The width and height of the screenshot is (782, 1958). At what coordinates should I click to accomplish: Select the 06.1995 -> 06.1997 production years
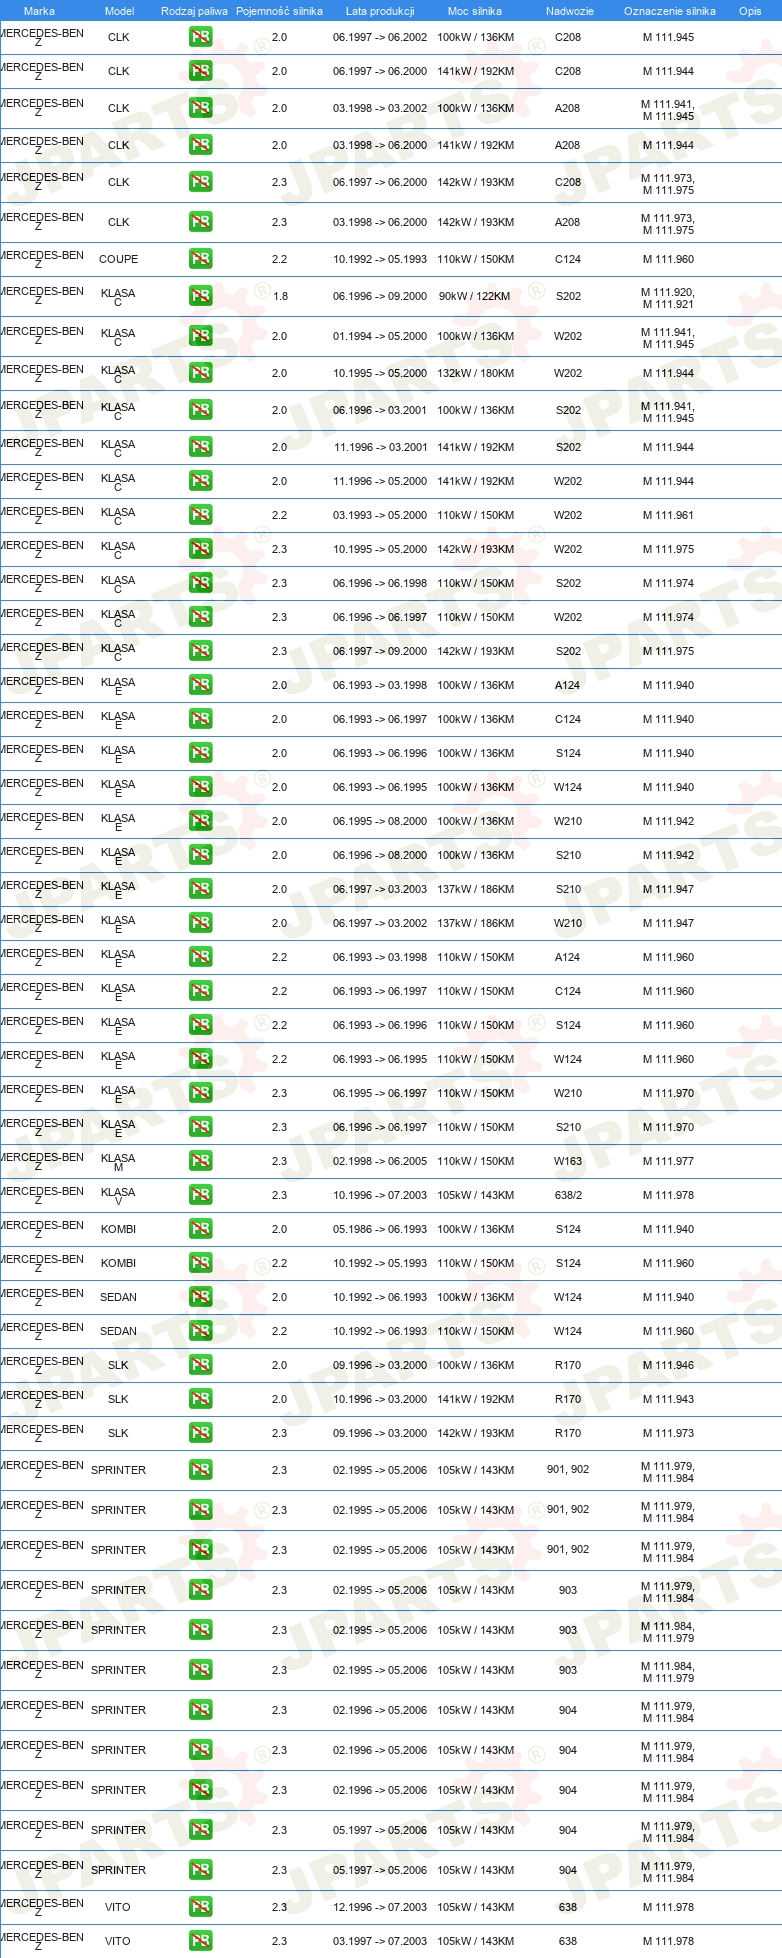point(380,1093)
